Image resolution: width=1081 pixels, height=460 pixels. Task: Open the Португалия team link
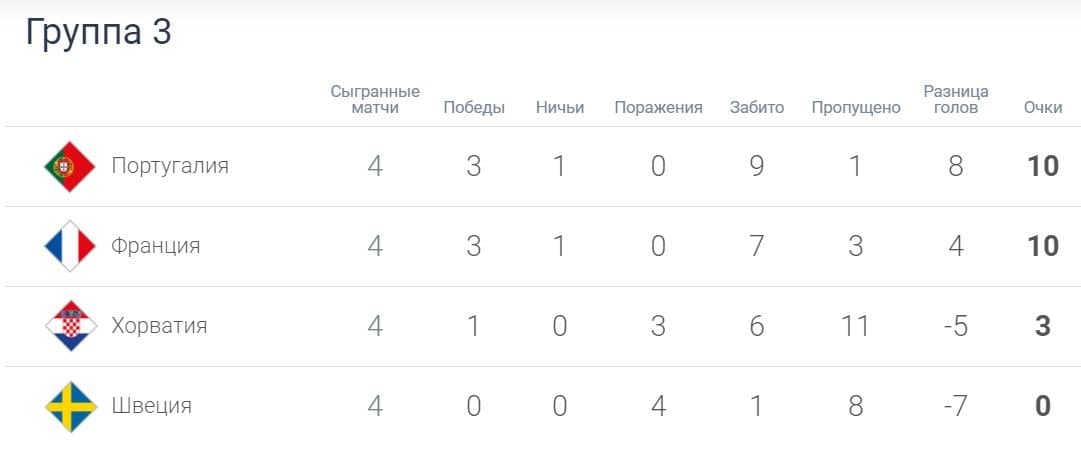click(170, 166)
